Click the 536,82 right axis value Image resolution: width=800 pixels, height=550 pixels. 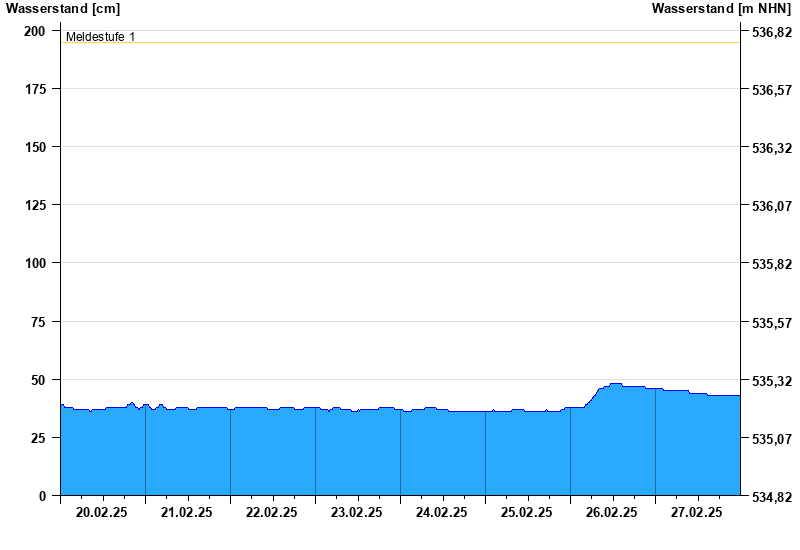[770, 32]
